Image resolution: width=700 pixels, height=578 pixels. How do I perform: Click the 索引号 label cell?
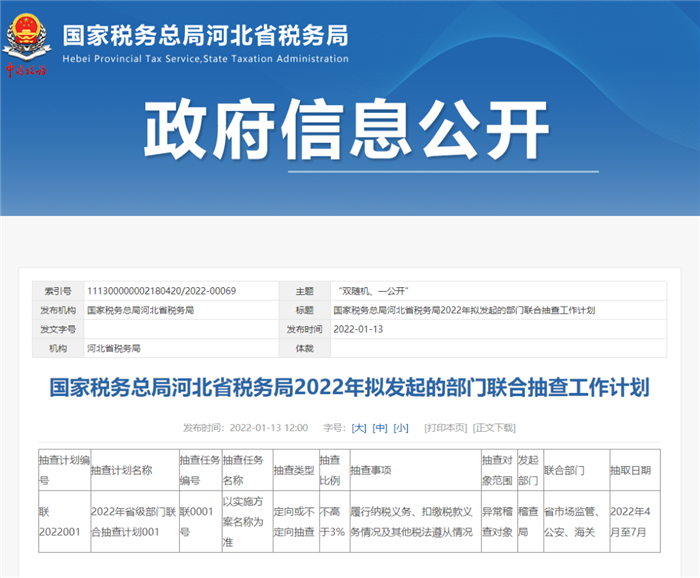(x=58, y=291)
